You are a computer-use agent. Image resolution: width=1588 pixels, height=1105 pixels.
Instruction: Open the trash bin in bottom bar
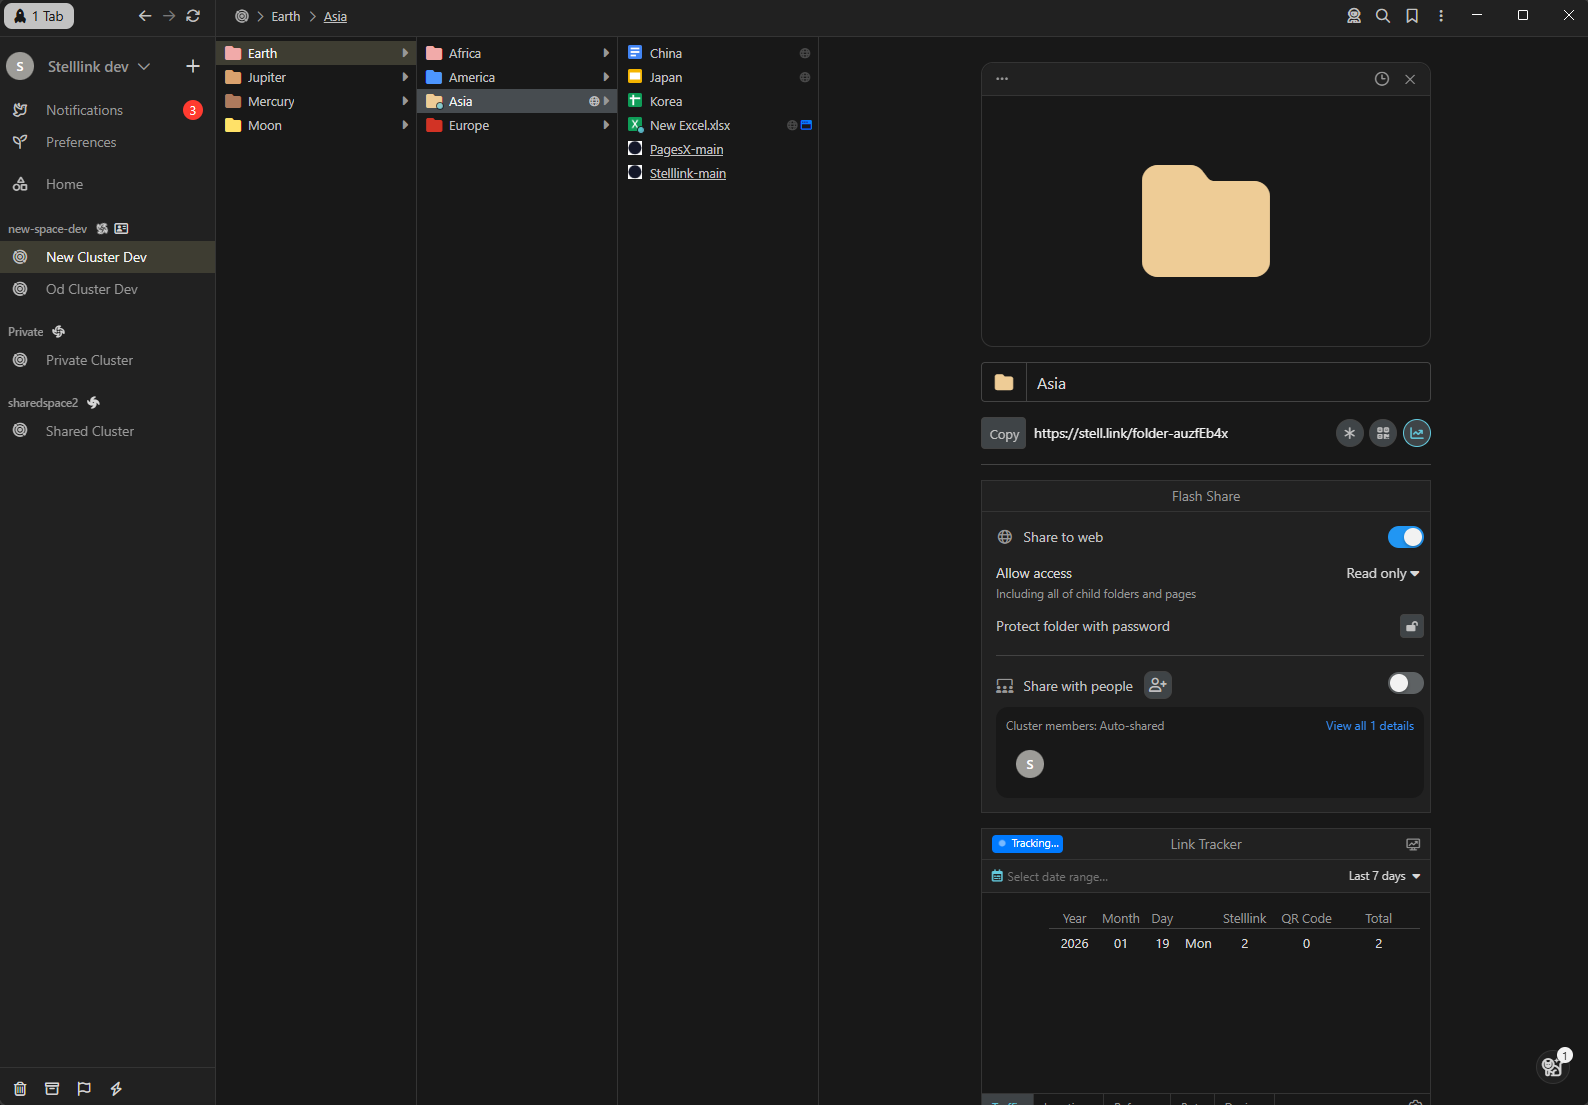coord(20,1088)
